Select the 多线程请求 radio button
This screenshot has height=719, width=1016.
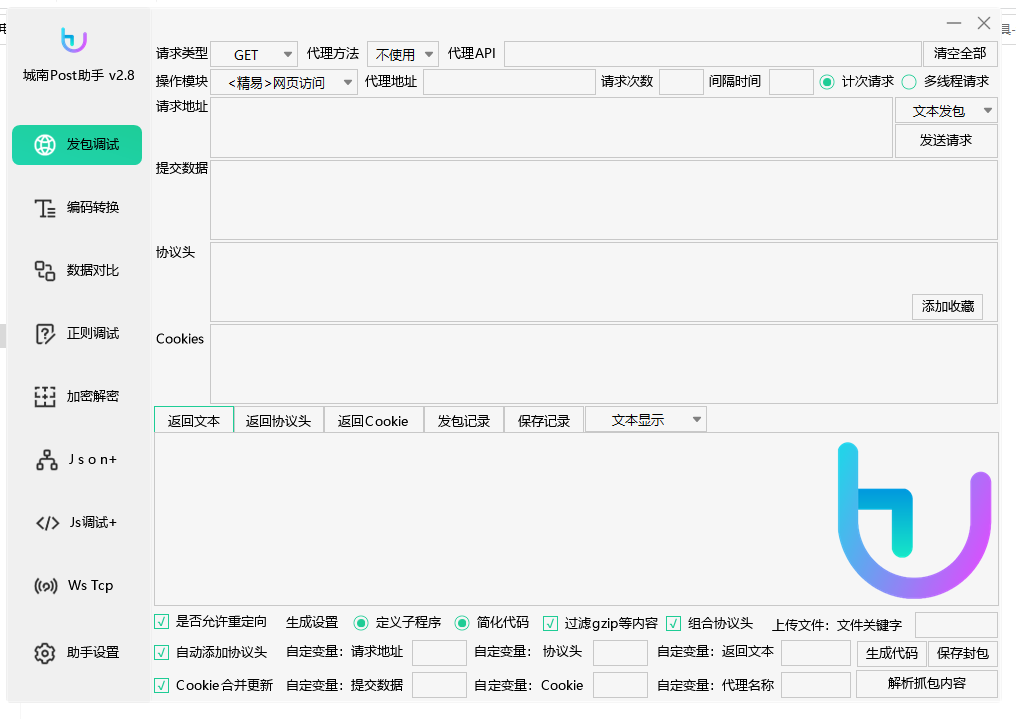909,82
